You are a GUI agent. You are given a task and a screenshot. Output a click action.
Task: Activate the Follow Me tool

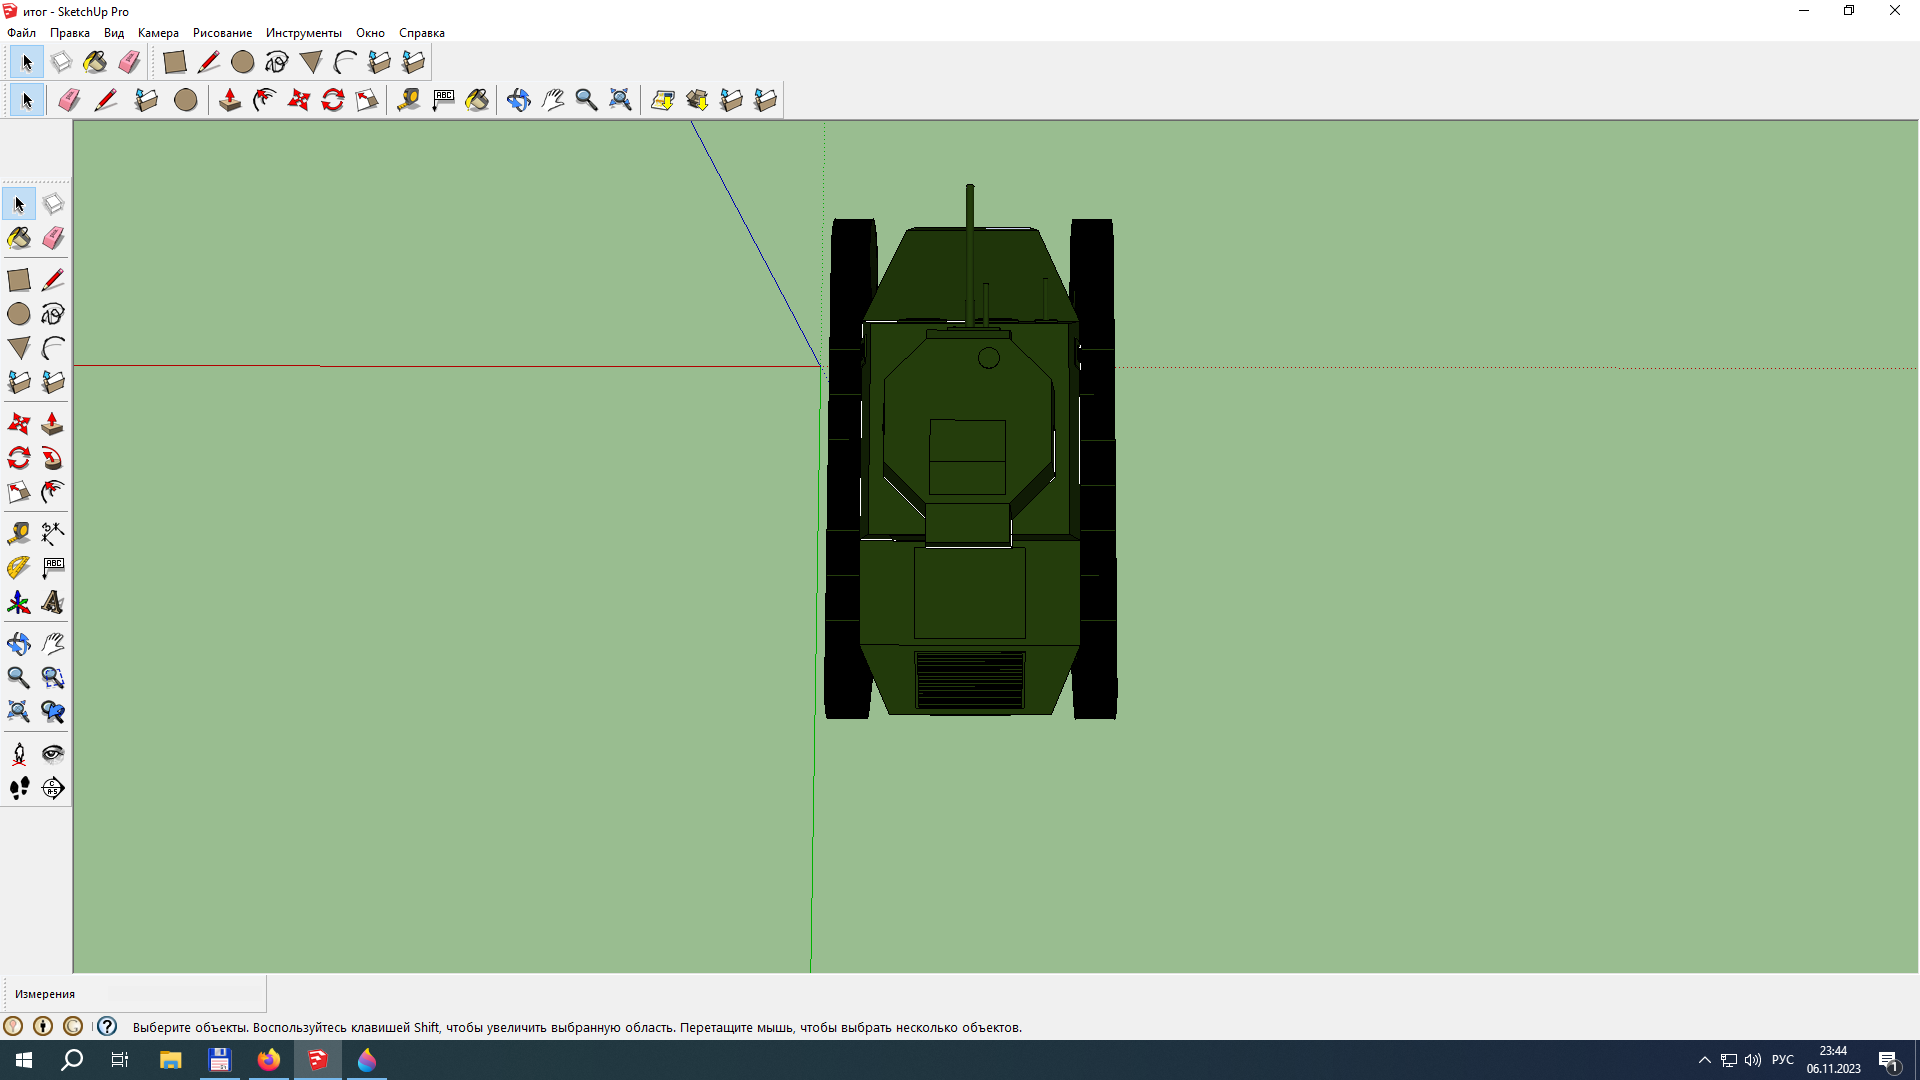tap(53, 459)
